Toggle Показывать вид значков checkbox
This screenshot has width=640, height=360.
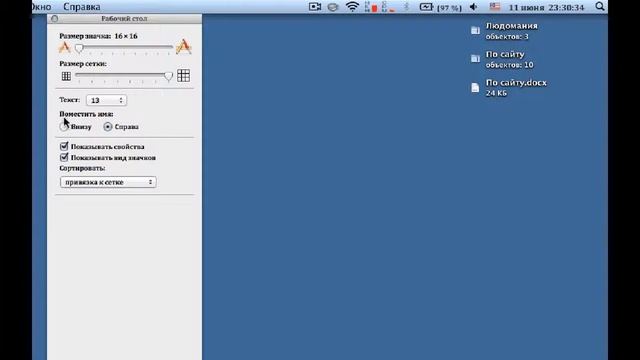click(64, 157)
